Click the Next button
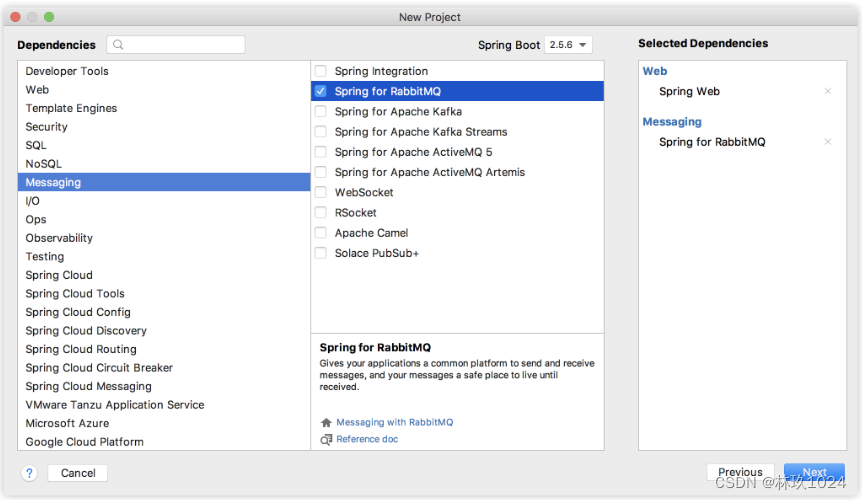The image size is (862, 500). click(814, 472)
